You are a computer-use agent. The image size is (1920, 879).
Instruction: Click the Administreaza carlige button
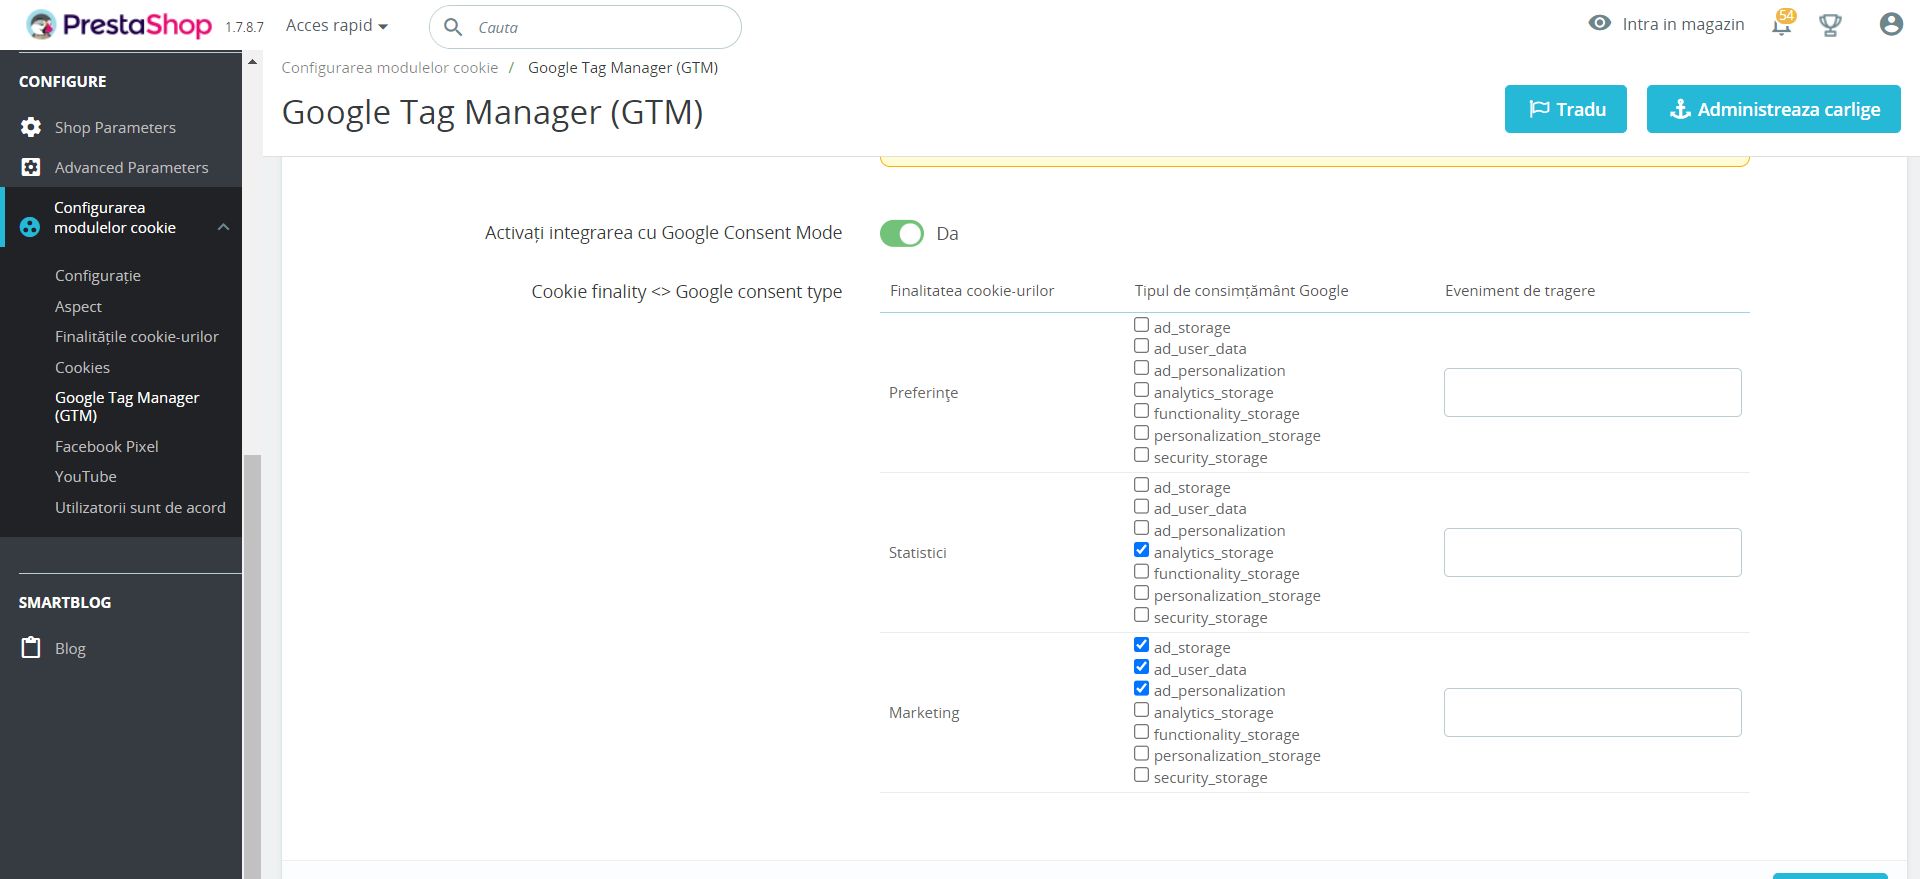(x=1773, y=109)
